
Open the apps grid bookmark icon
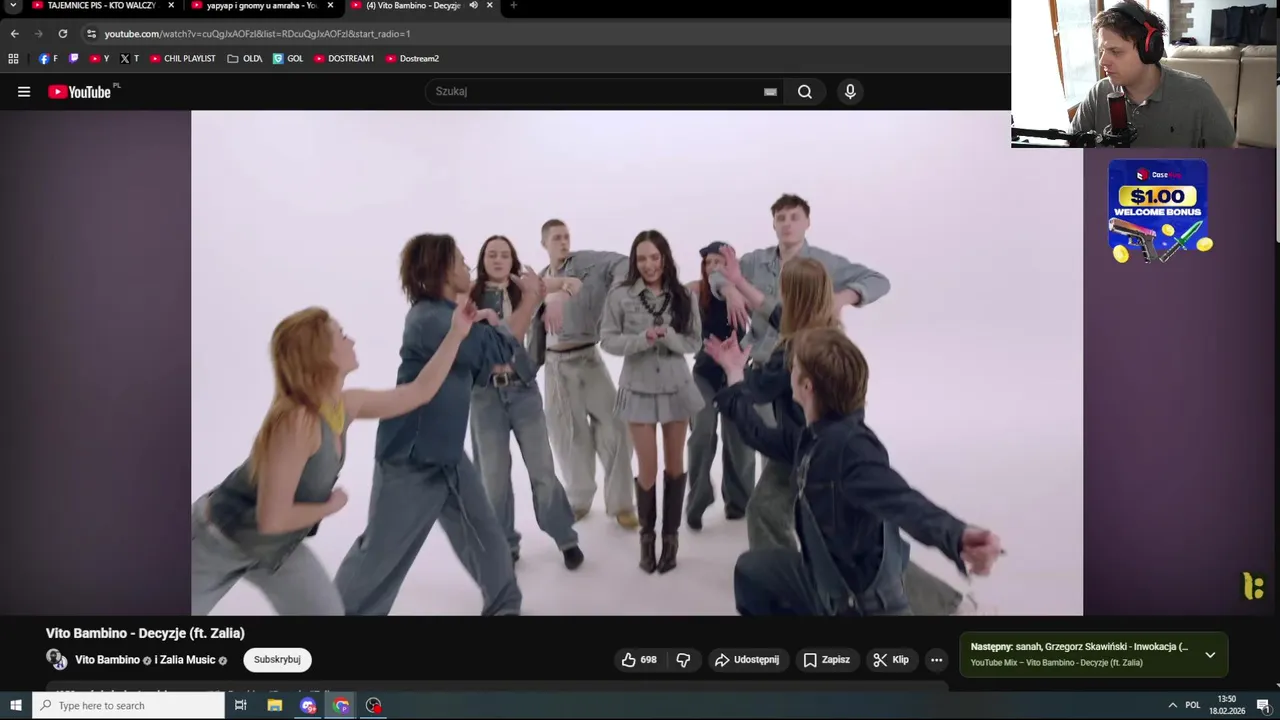click(13, 59)
